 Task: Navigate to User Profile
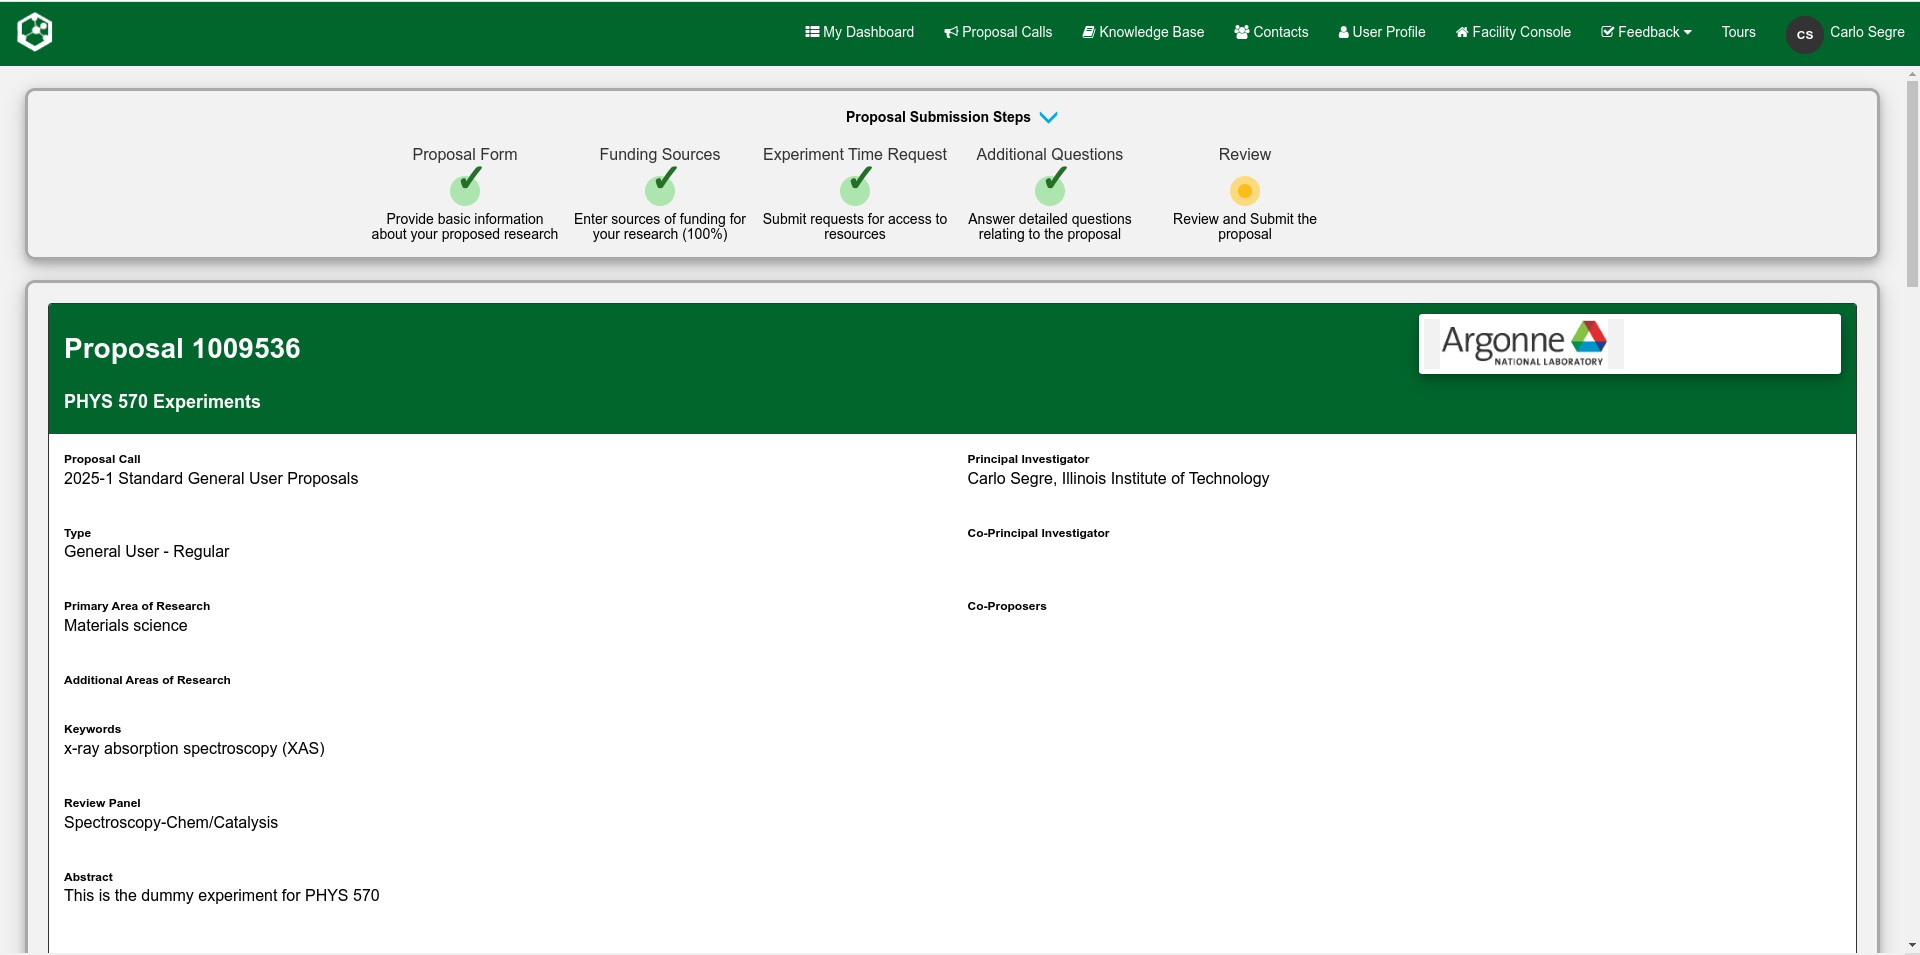point(1382,32)
